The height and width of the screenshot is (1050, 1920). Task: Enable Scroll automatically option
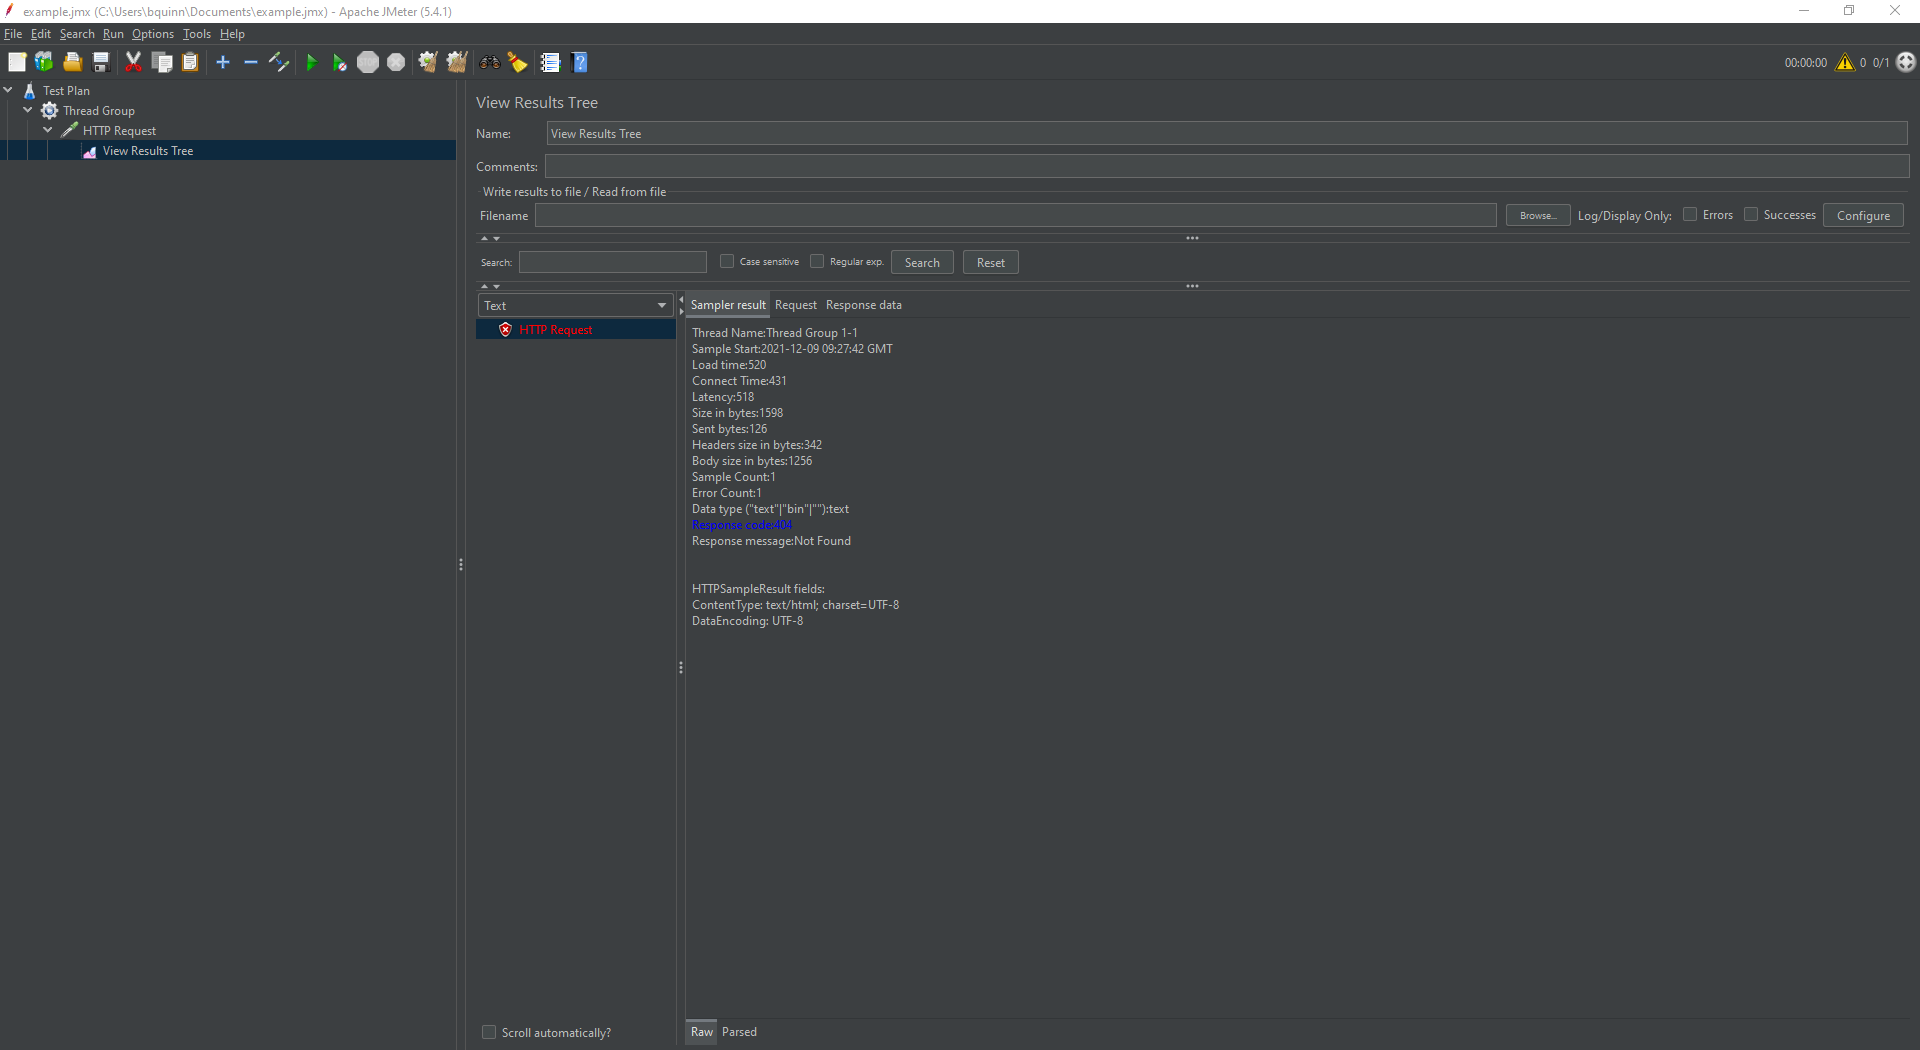489,1032
